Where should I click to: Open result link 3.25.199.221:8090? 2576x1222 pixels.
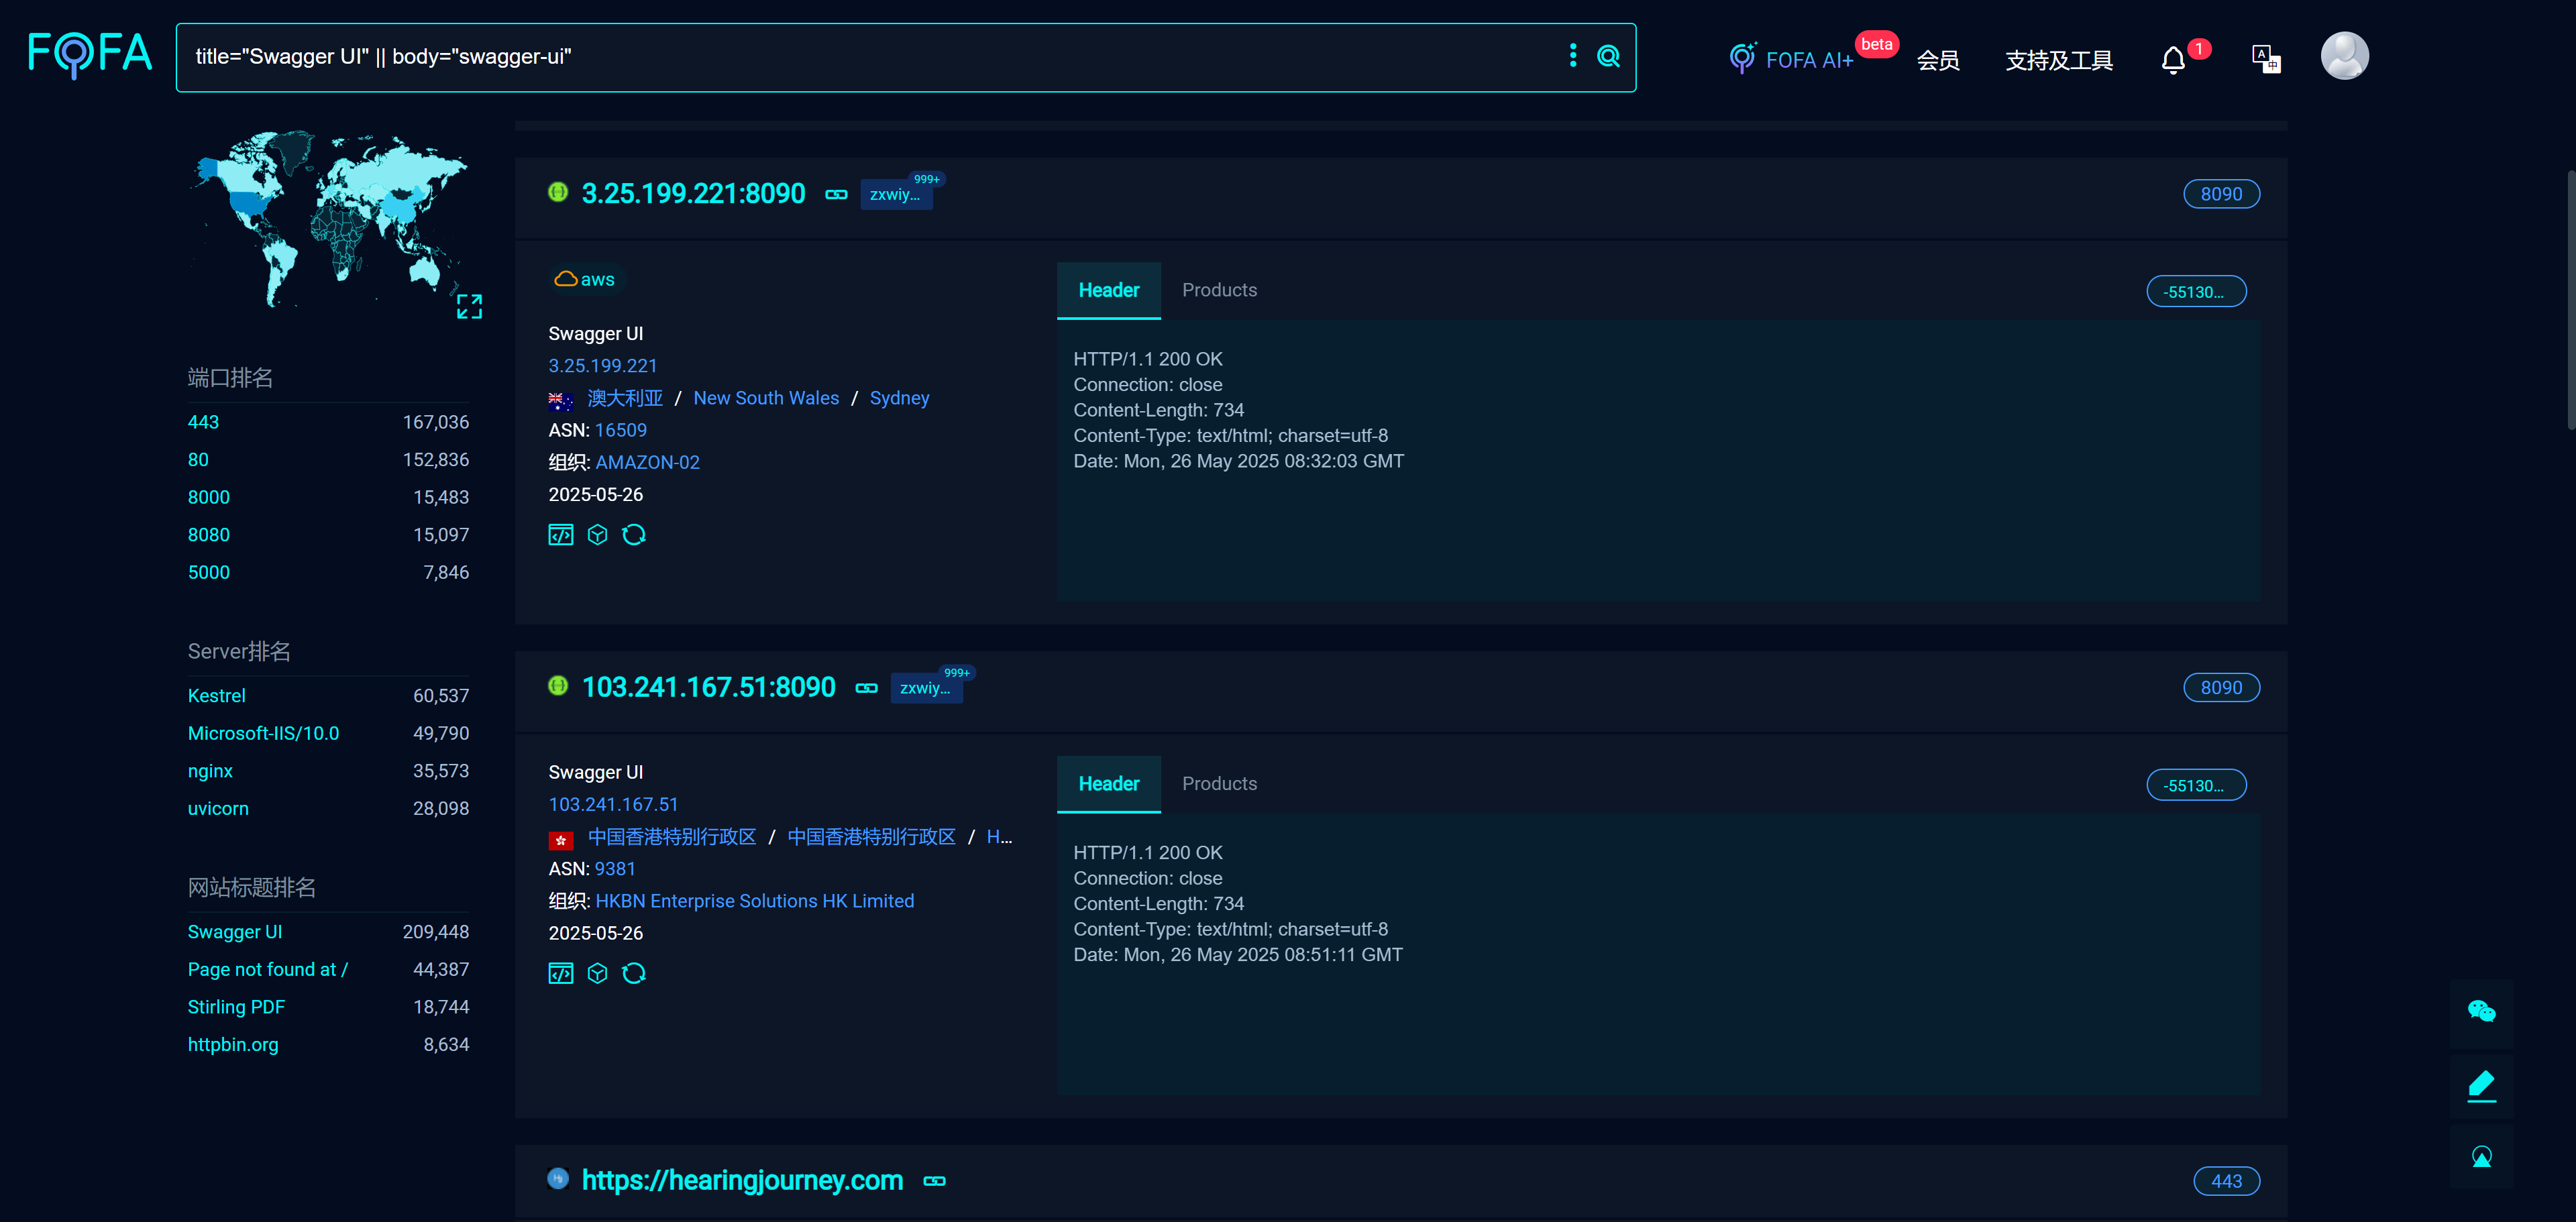pyautogui.click(x=693, y=194)
